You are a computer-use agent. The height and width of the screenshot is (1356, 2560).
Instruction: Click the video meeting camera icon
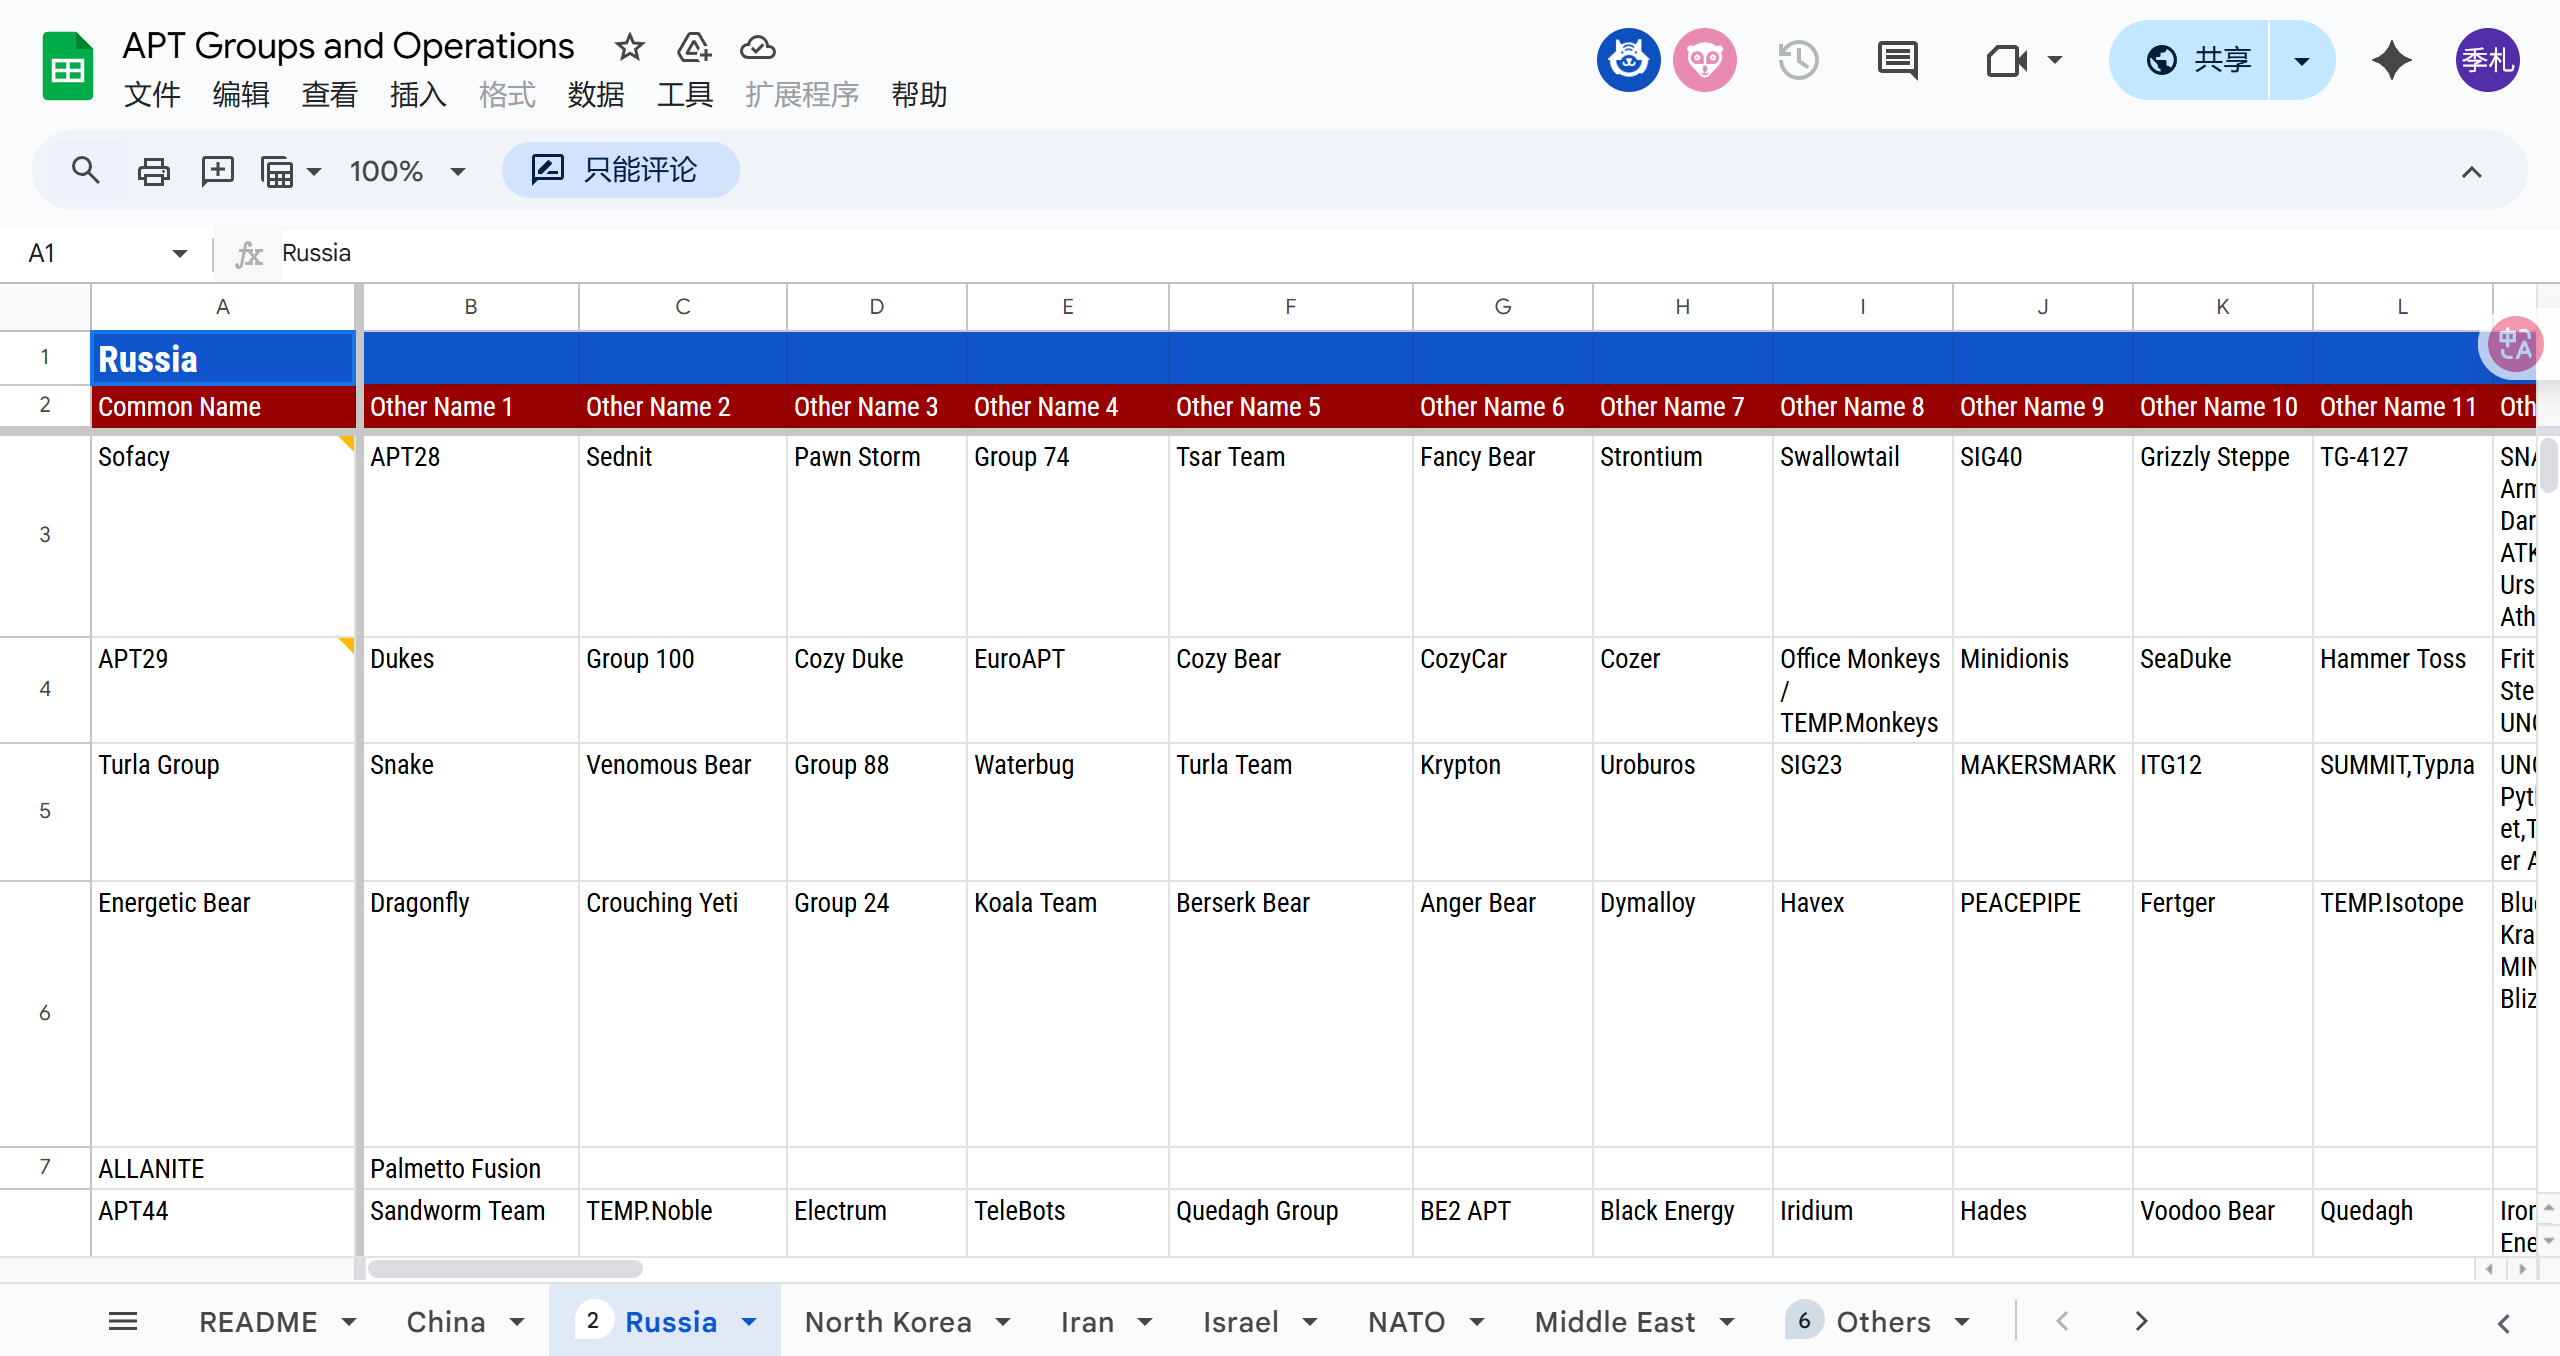[2006, 60]
